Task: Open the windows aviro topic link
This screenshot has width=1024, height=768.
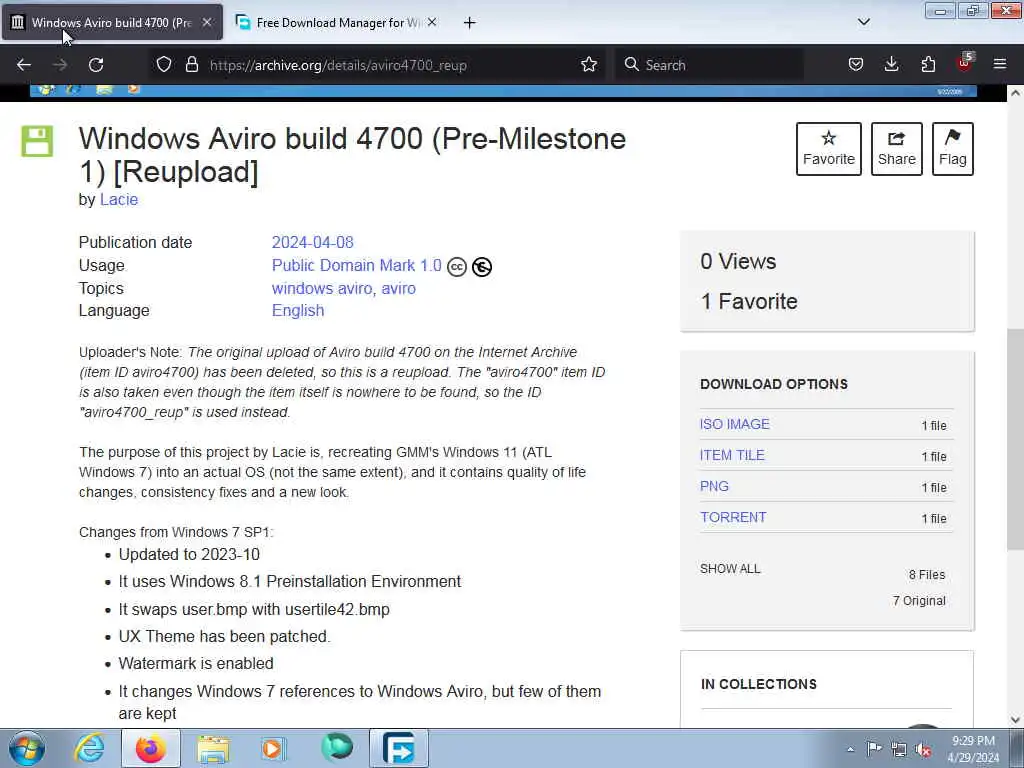Action: tap(322, 288)
